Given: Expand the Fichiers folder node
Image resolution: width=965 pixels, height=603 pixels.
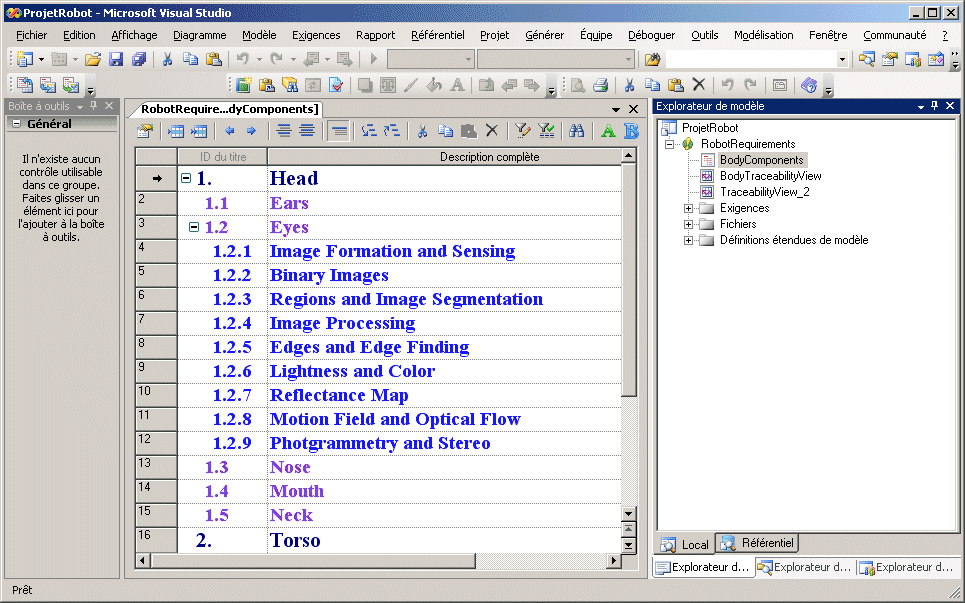Looking at the screenshot, I should 688,224.
